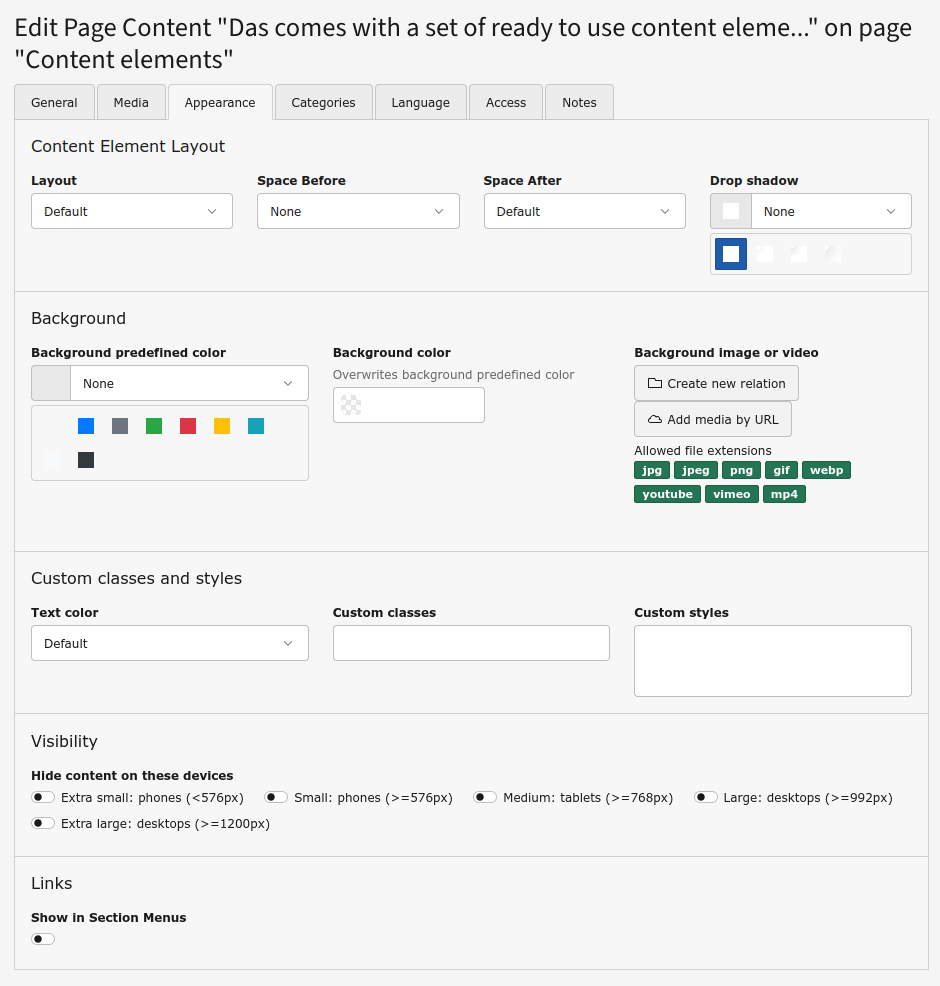
Task: Focus the Custom classes input field
Action: click(x=471, y=643)
